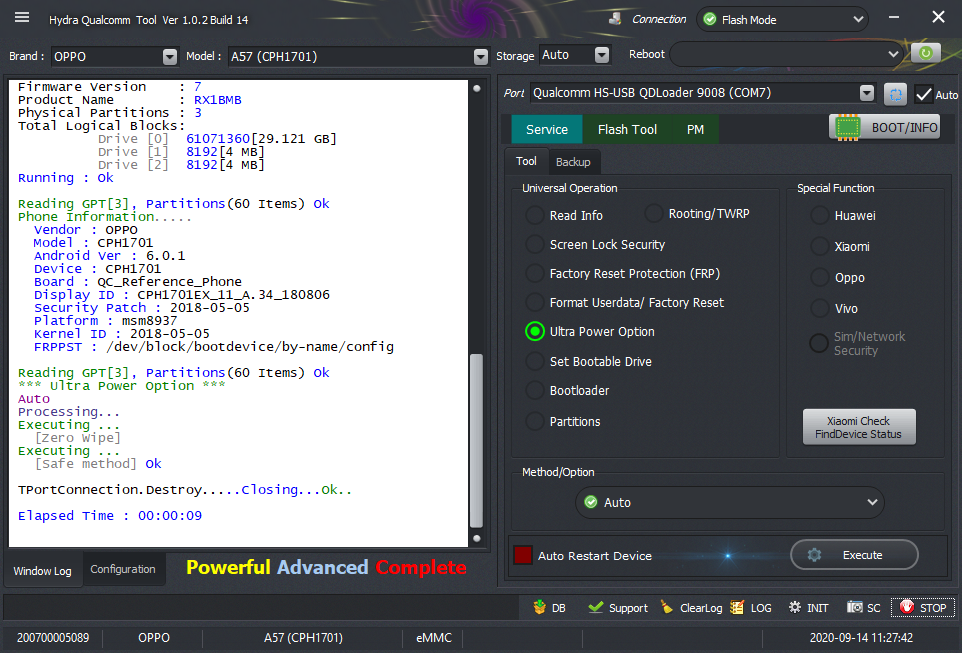Click scroll-to-bottom dot on log
Image resolution: width=962 pixels, height=653 pixels.
point(477,538)
